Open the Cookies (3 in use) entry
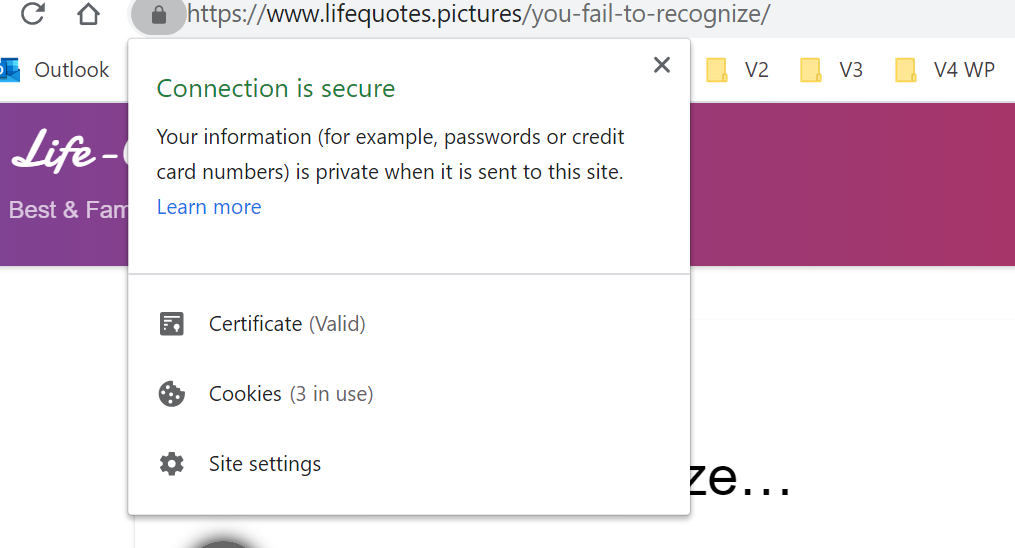Viewport: 1015px width, 548px height. point(291,394)
